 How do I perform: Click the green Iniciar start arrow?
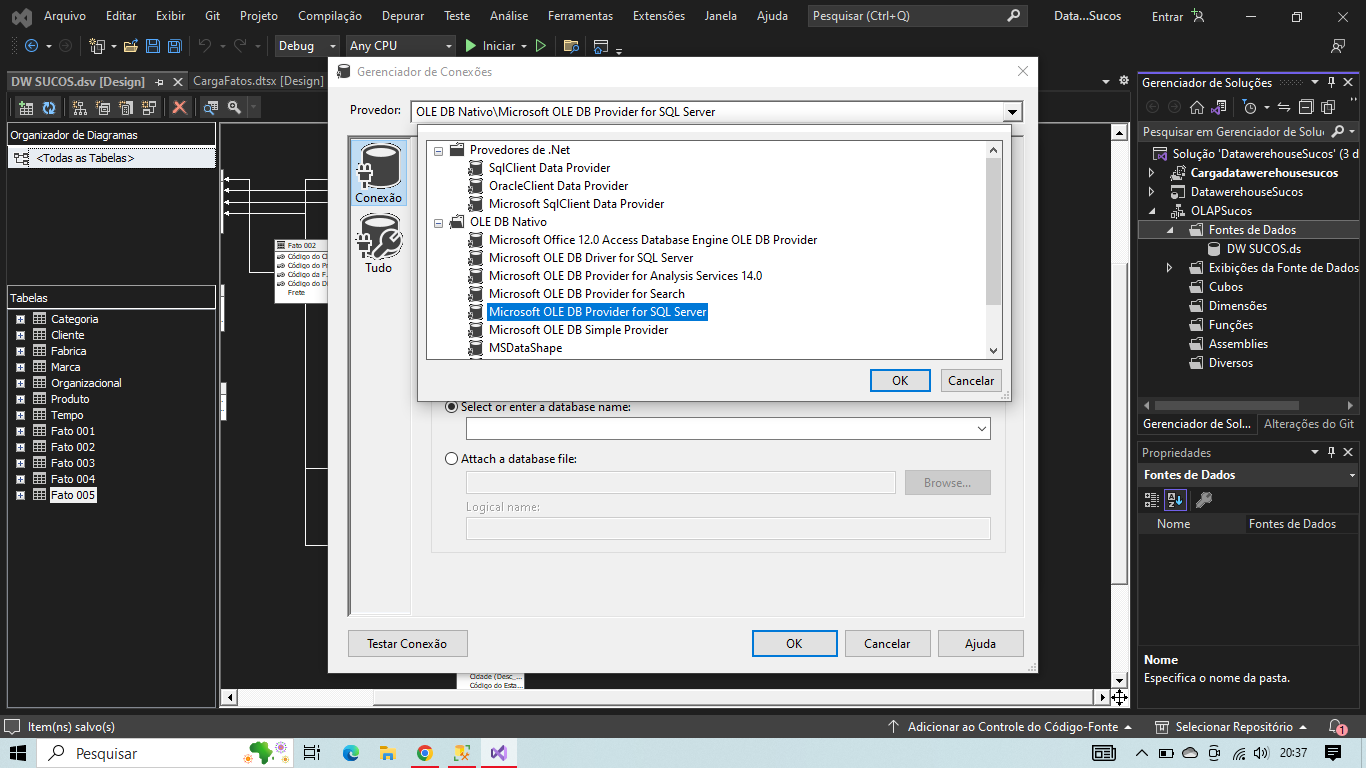click(x=471, y=46)
